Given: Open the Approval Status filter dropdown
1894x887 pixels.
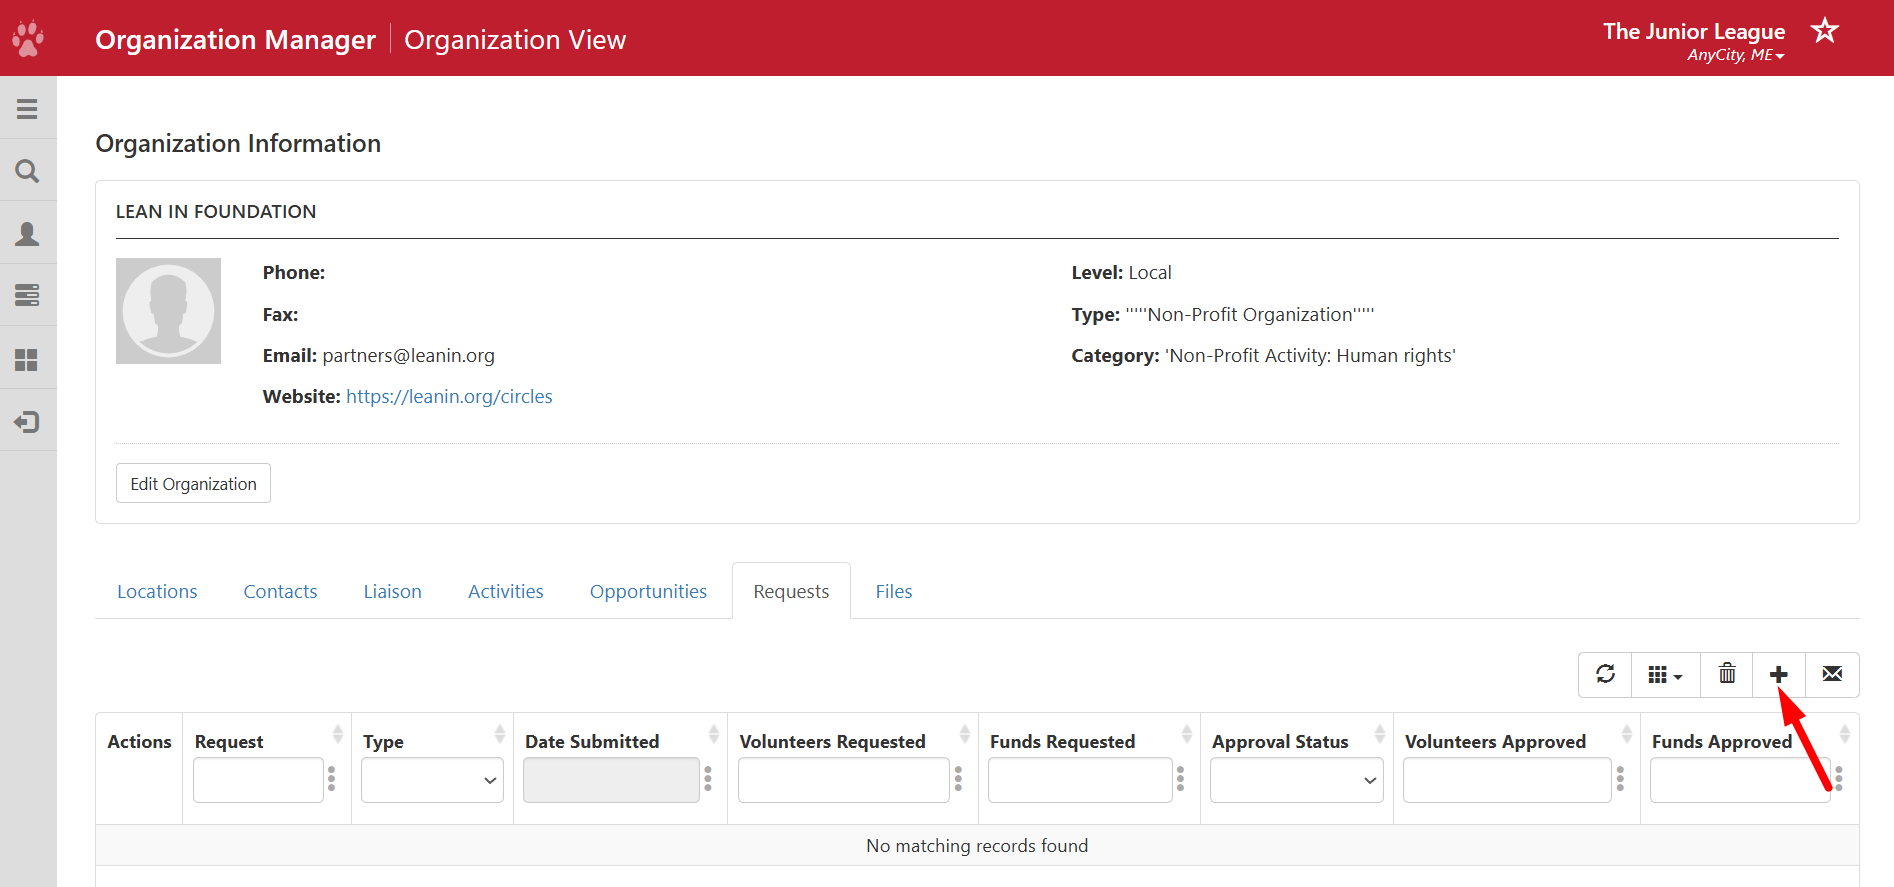Looking at the screenshot, I should [x=1297, y=780].
